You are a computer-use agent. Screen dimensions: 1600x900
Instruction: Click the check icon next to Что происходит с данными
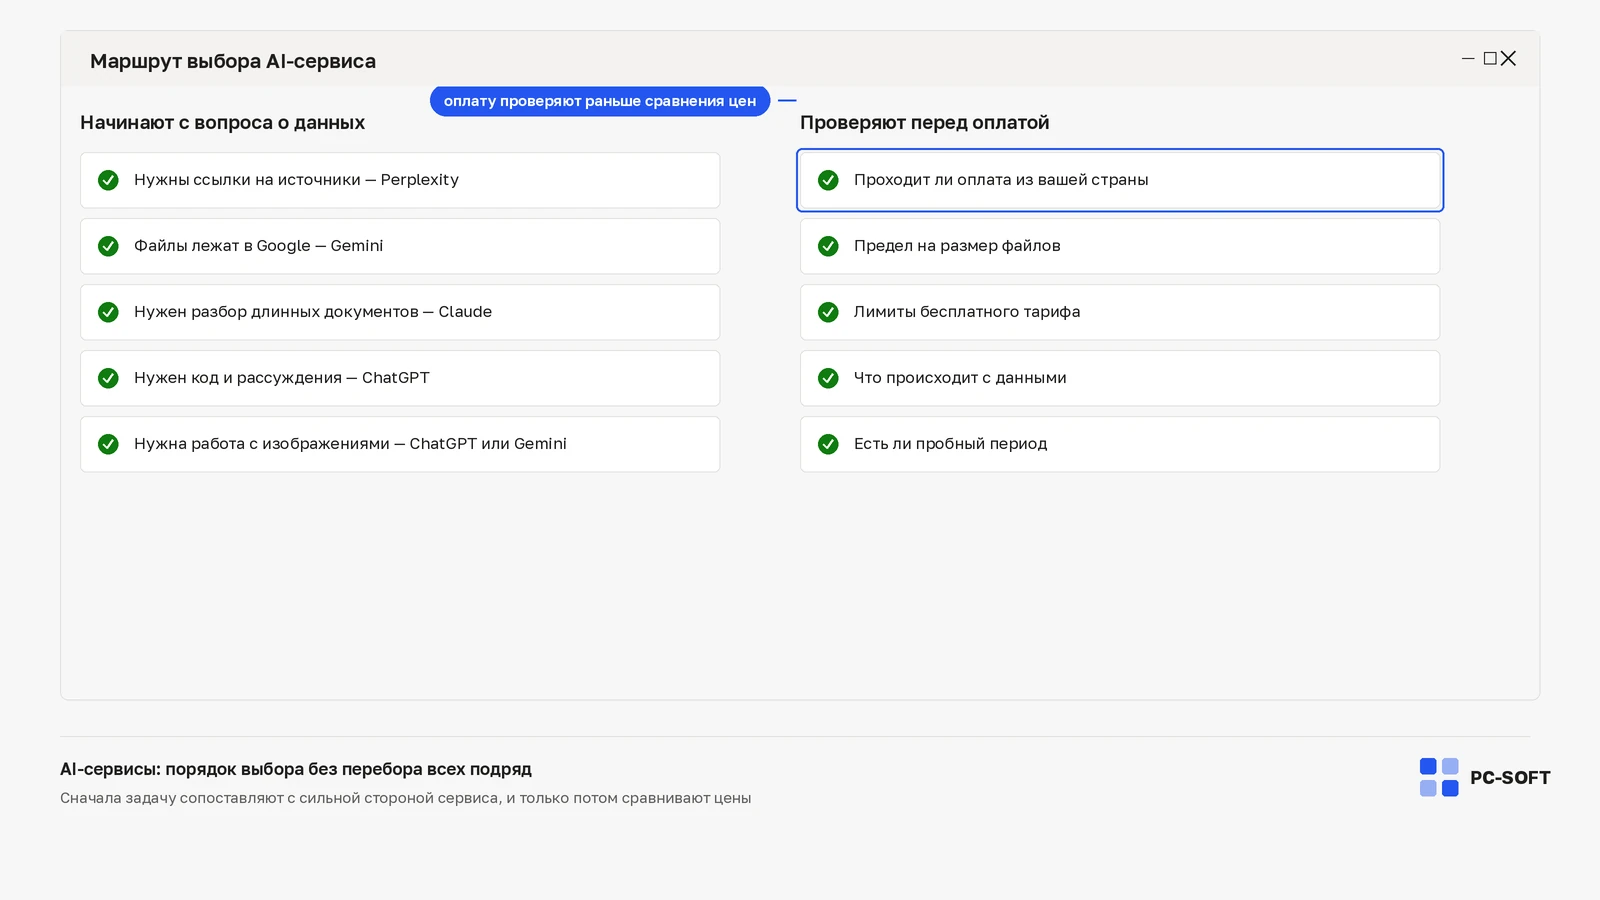pyautogui.click(x=828, y=378)
